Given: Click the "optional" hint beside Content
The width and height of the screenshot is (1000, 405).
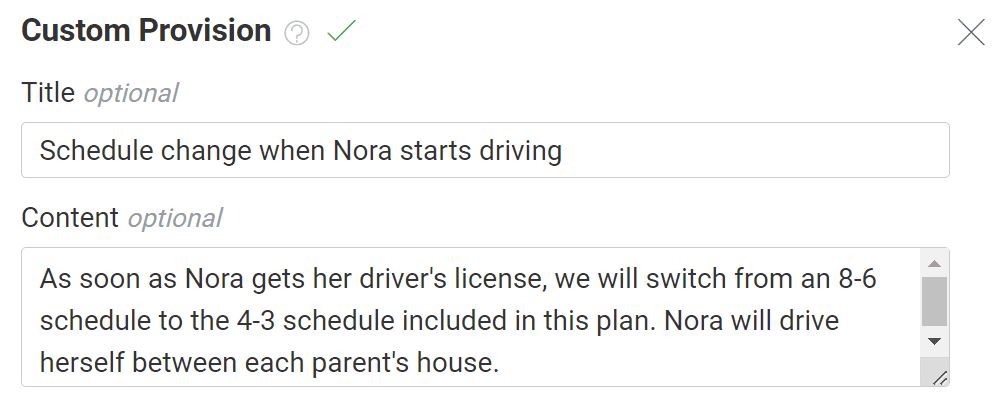Looking at the screenshot, I should 174,218.
